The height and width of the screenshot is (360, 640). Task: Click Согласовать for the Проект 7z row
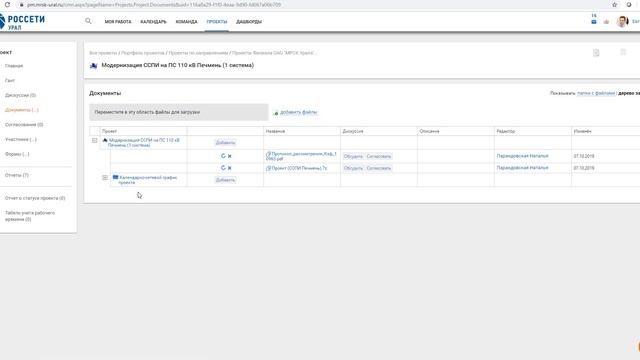pos(379,168)
